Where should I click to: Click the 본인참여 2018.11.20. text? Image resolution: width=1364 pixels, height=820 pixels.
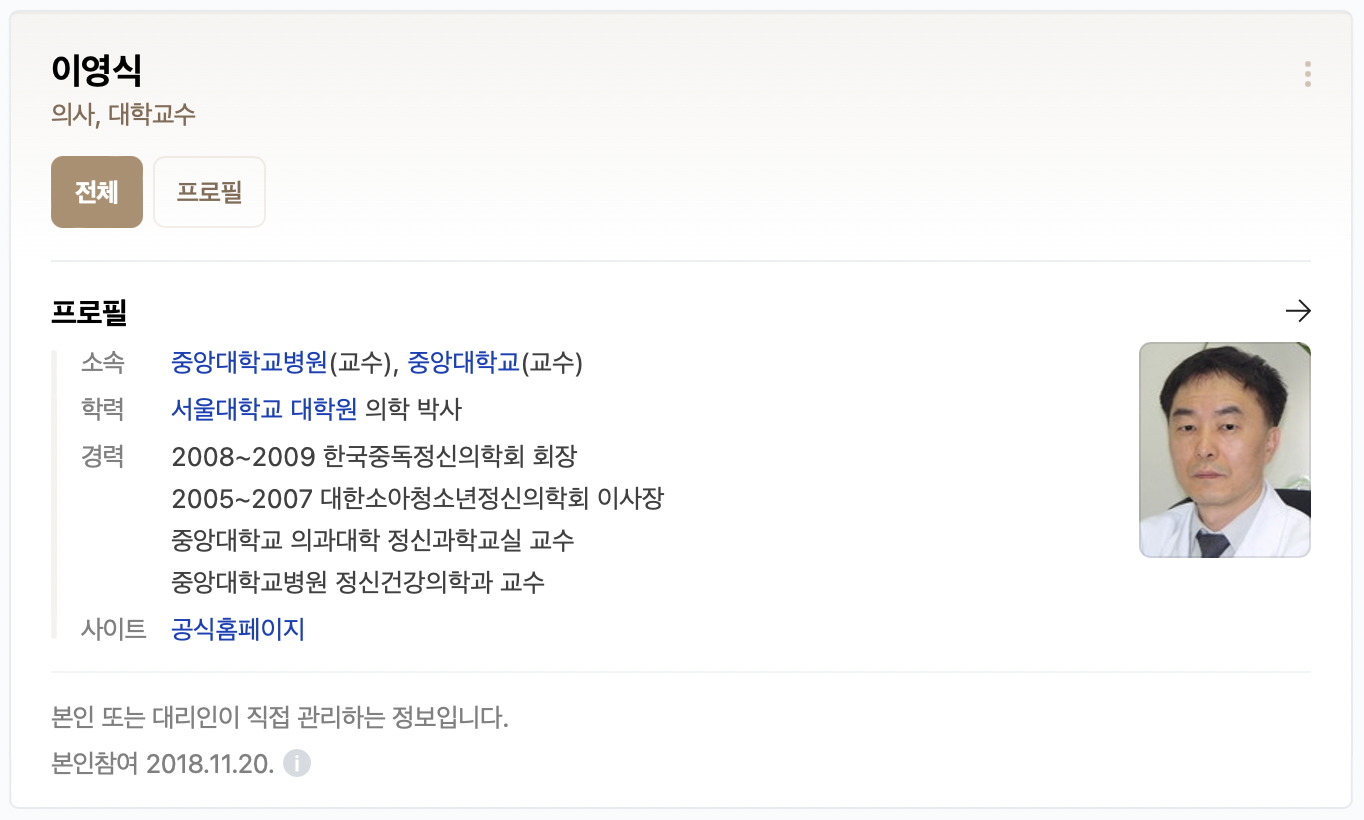[162, 764]
